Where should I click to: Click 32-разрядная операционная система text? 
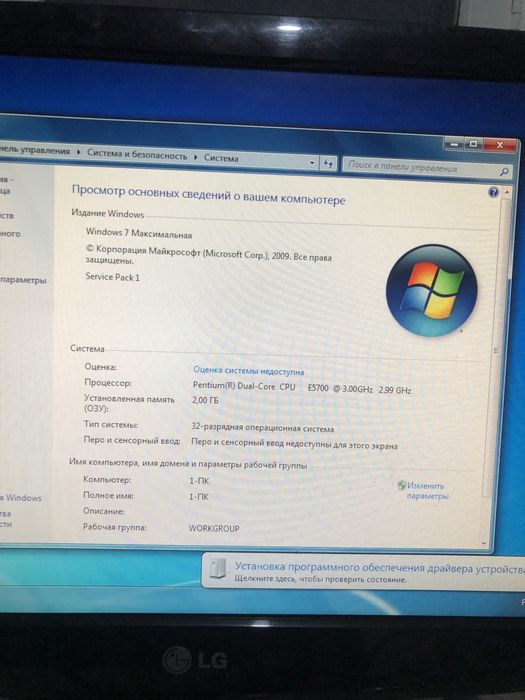(x=262, y=428)
